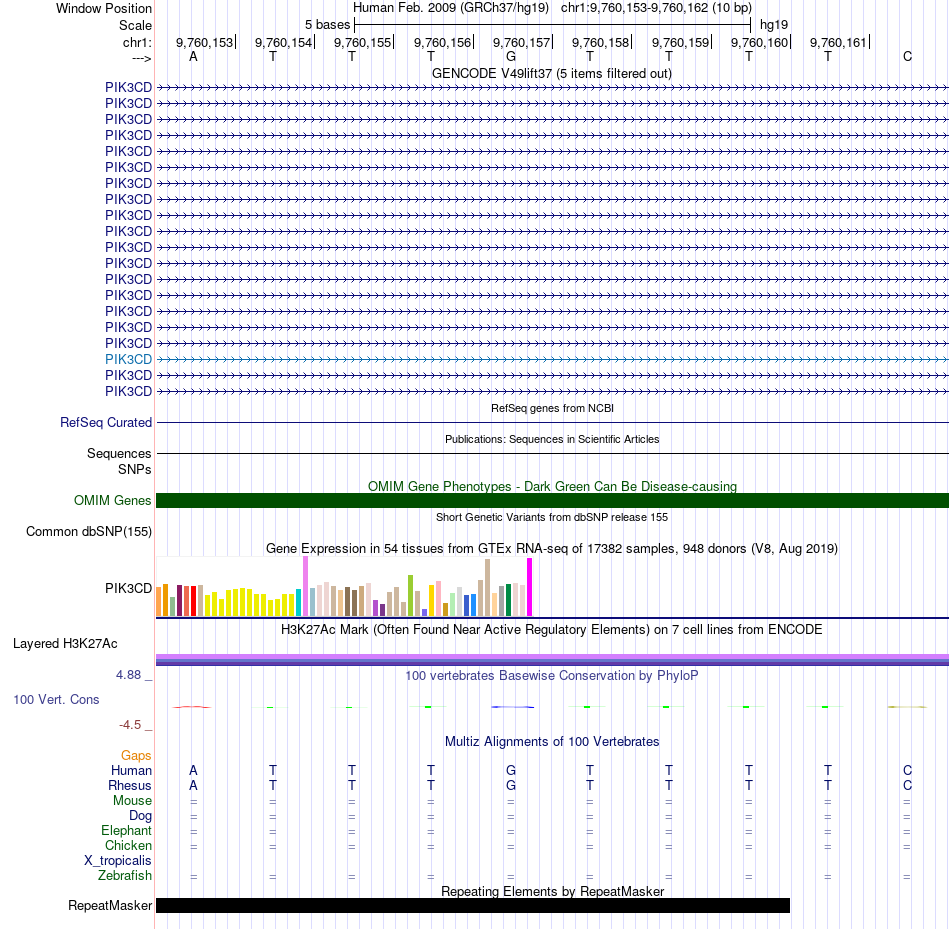The width and height of the screenshot is (950, 929).
Task: Click the PIK3CD label beside GTEx bars
Action: (128, 588)
